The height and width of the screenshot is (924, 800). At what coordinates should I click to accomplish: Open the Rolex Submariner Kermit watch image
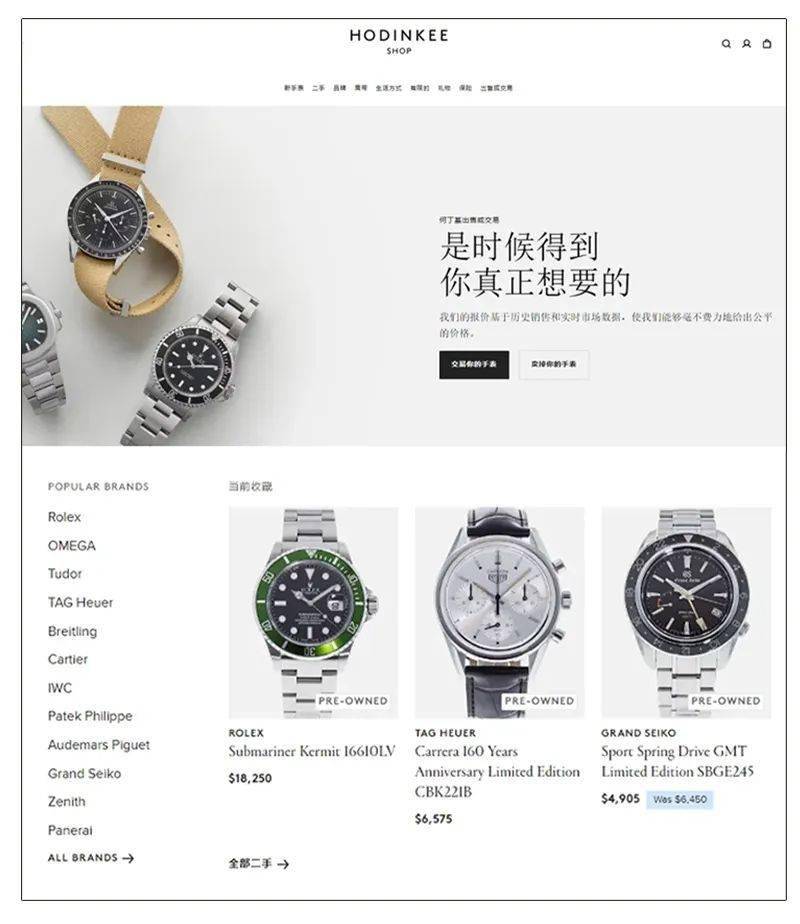click(313, 612)
